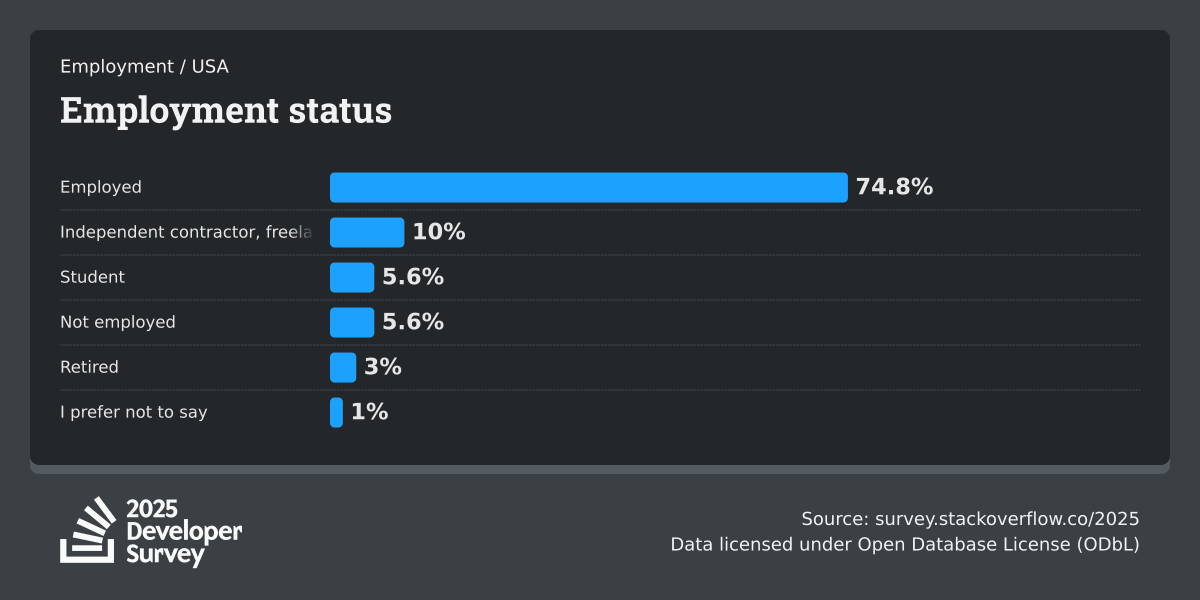Screen dimensions: 1200x600
Task: Select the Independent contractor bar
Action: click(367, 232)
